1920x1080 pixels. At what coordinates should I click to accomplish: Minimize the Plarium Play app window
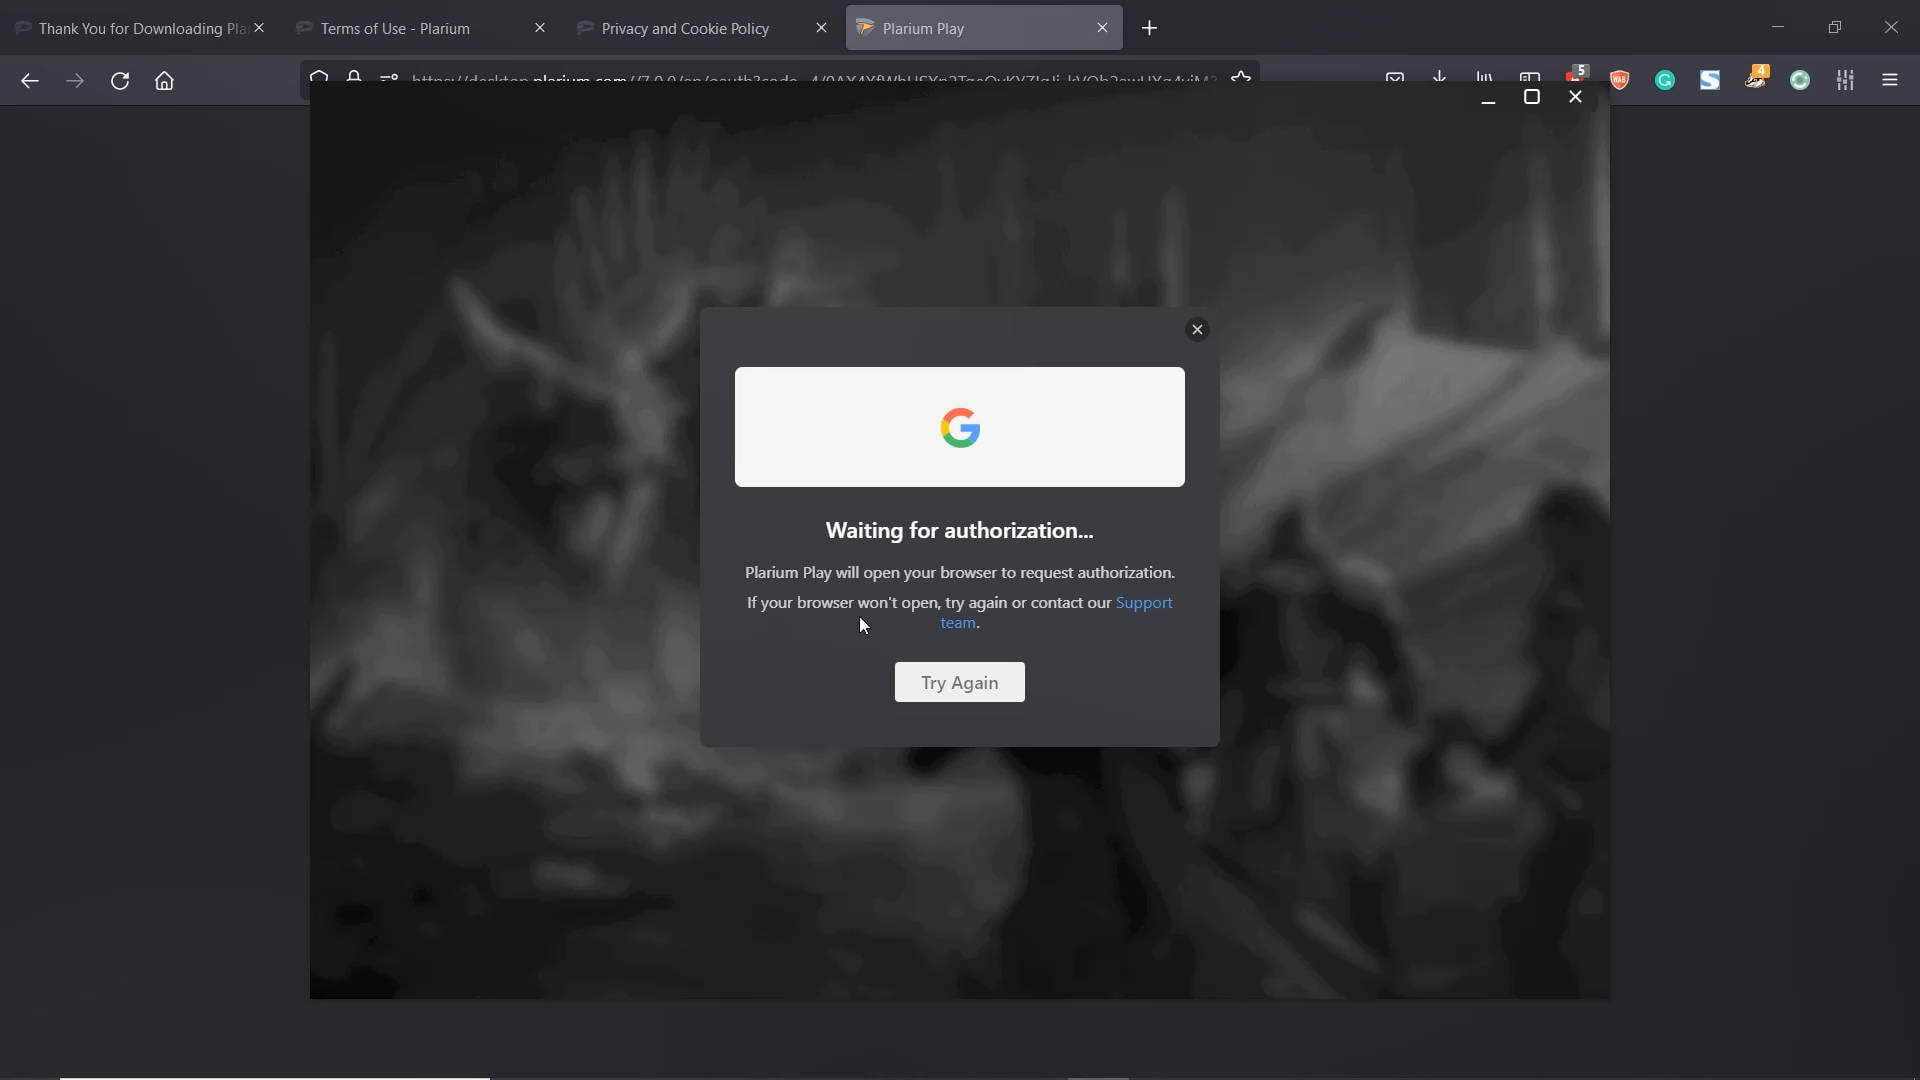pos(1488,97)
